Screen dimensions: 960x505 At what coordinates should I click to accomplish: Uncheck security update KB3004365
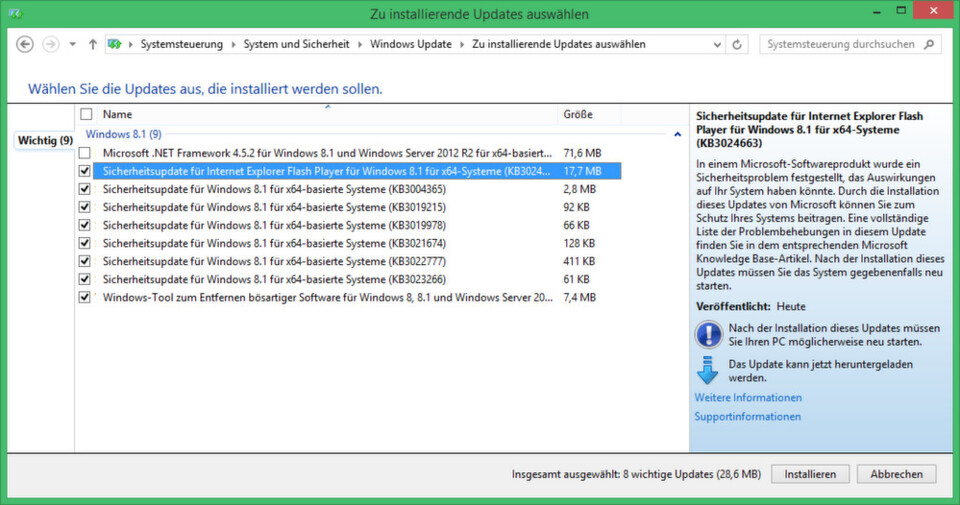pyautogui.click(x=84, y=189)
